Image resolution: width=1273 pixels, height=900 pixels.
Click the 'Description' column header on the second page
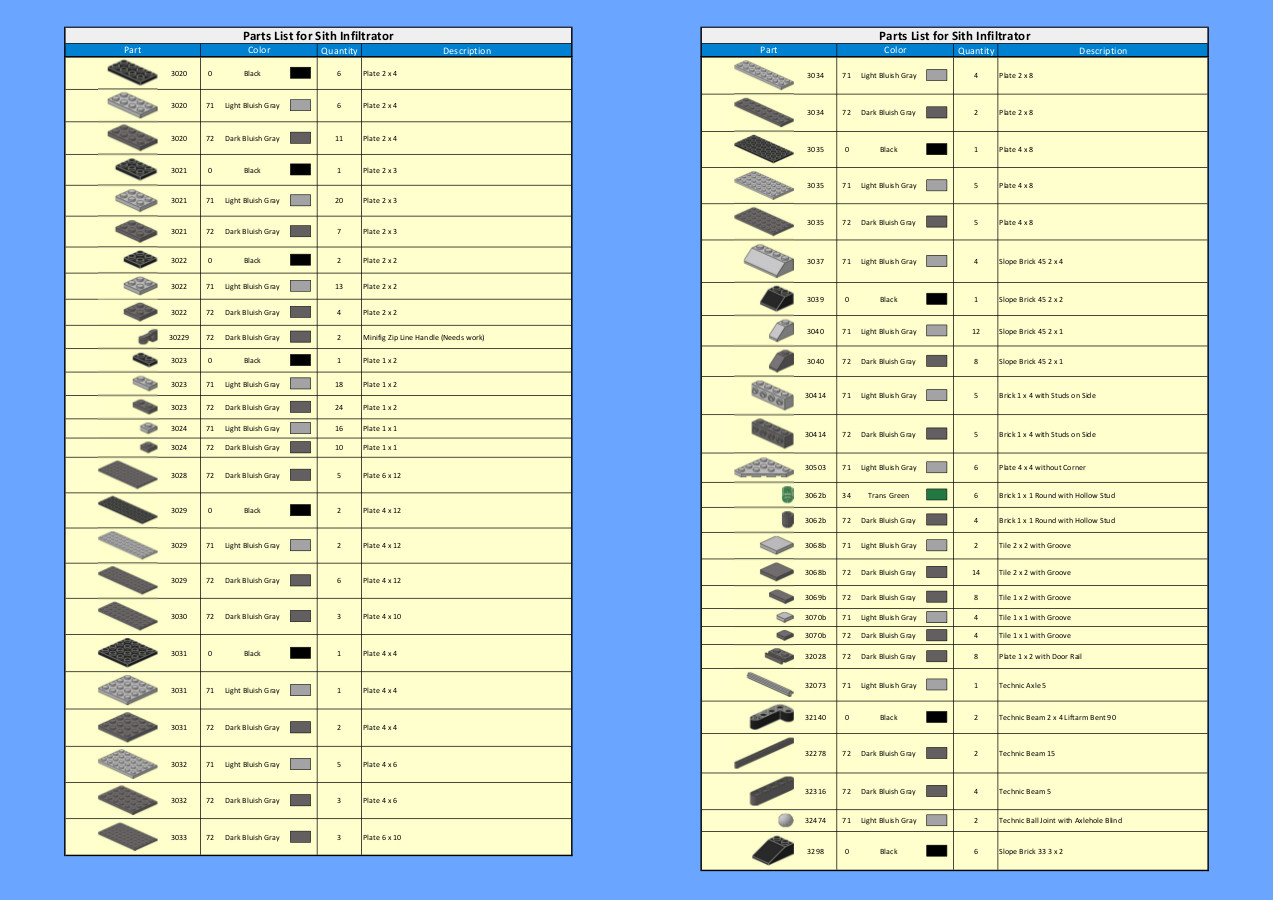pyautogui.click(x=1103, y=51)
